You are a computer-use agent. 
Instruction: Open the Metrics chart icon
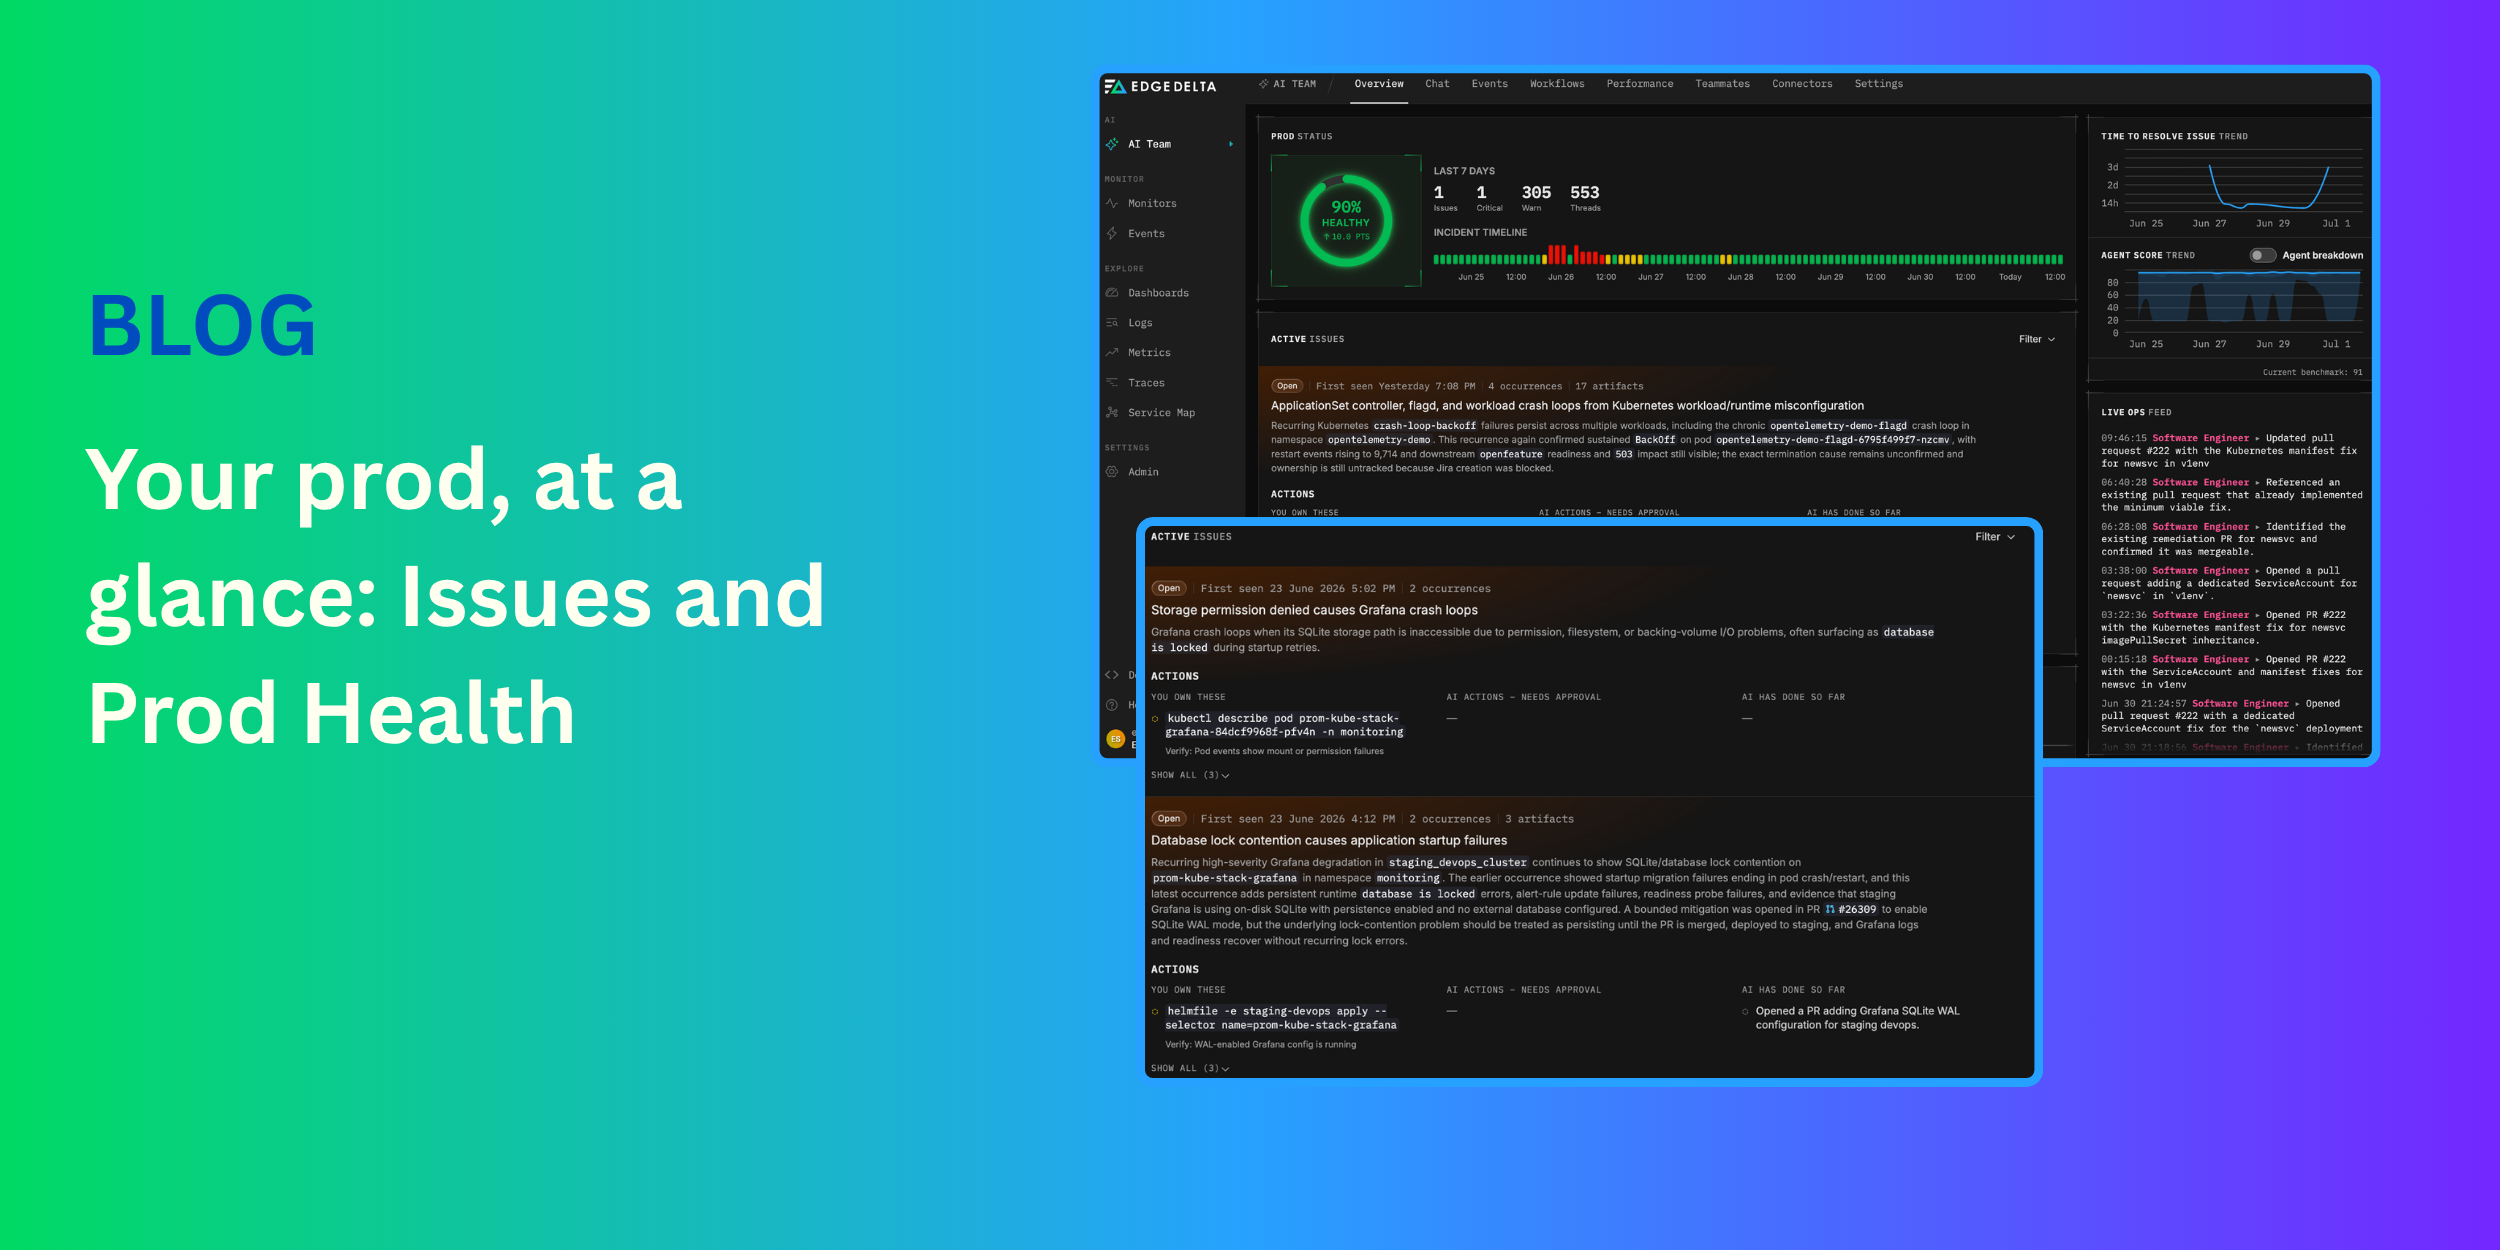click(x=1112, y=352)
